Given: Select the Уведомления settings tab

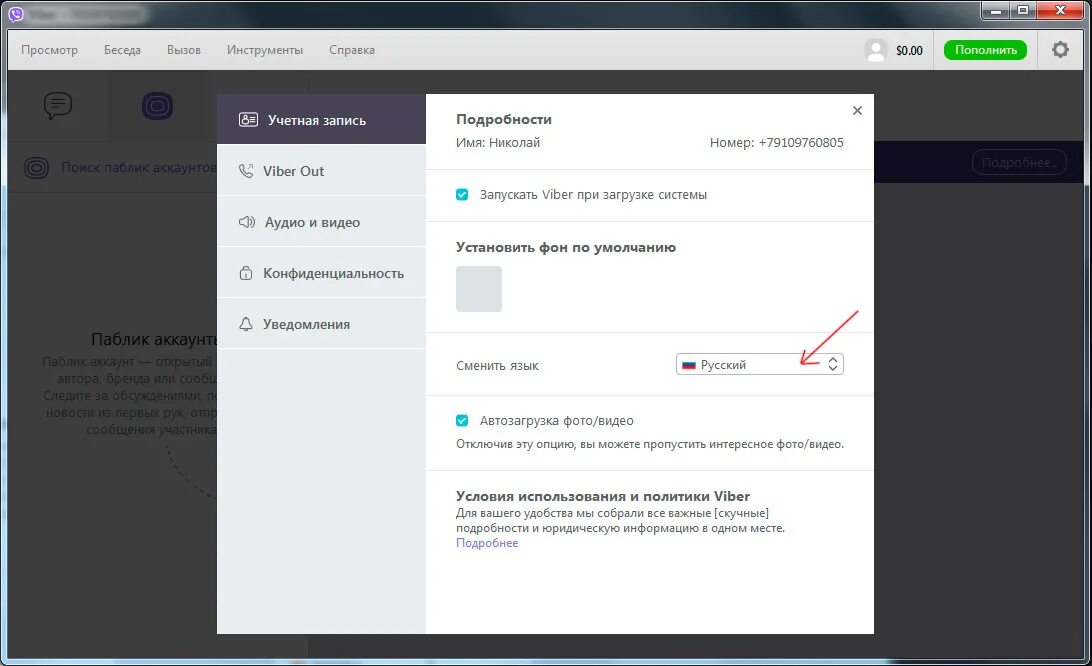Looking at the screenshot, I should (x=321, y=324).
